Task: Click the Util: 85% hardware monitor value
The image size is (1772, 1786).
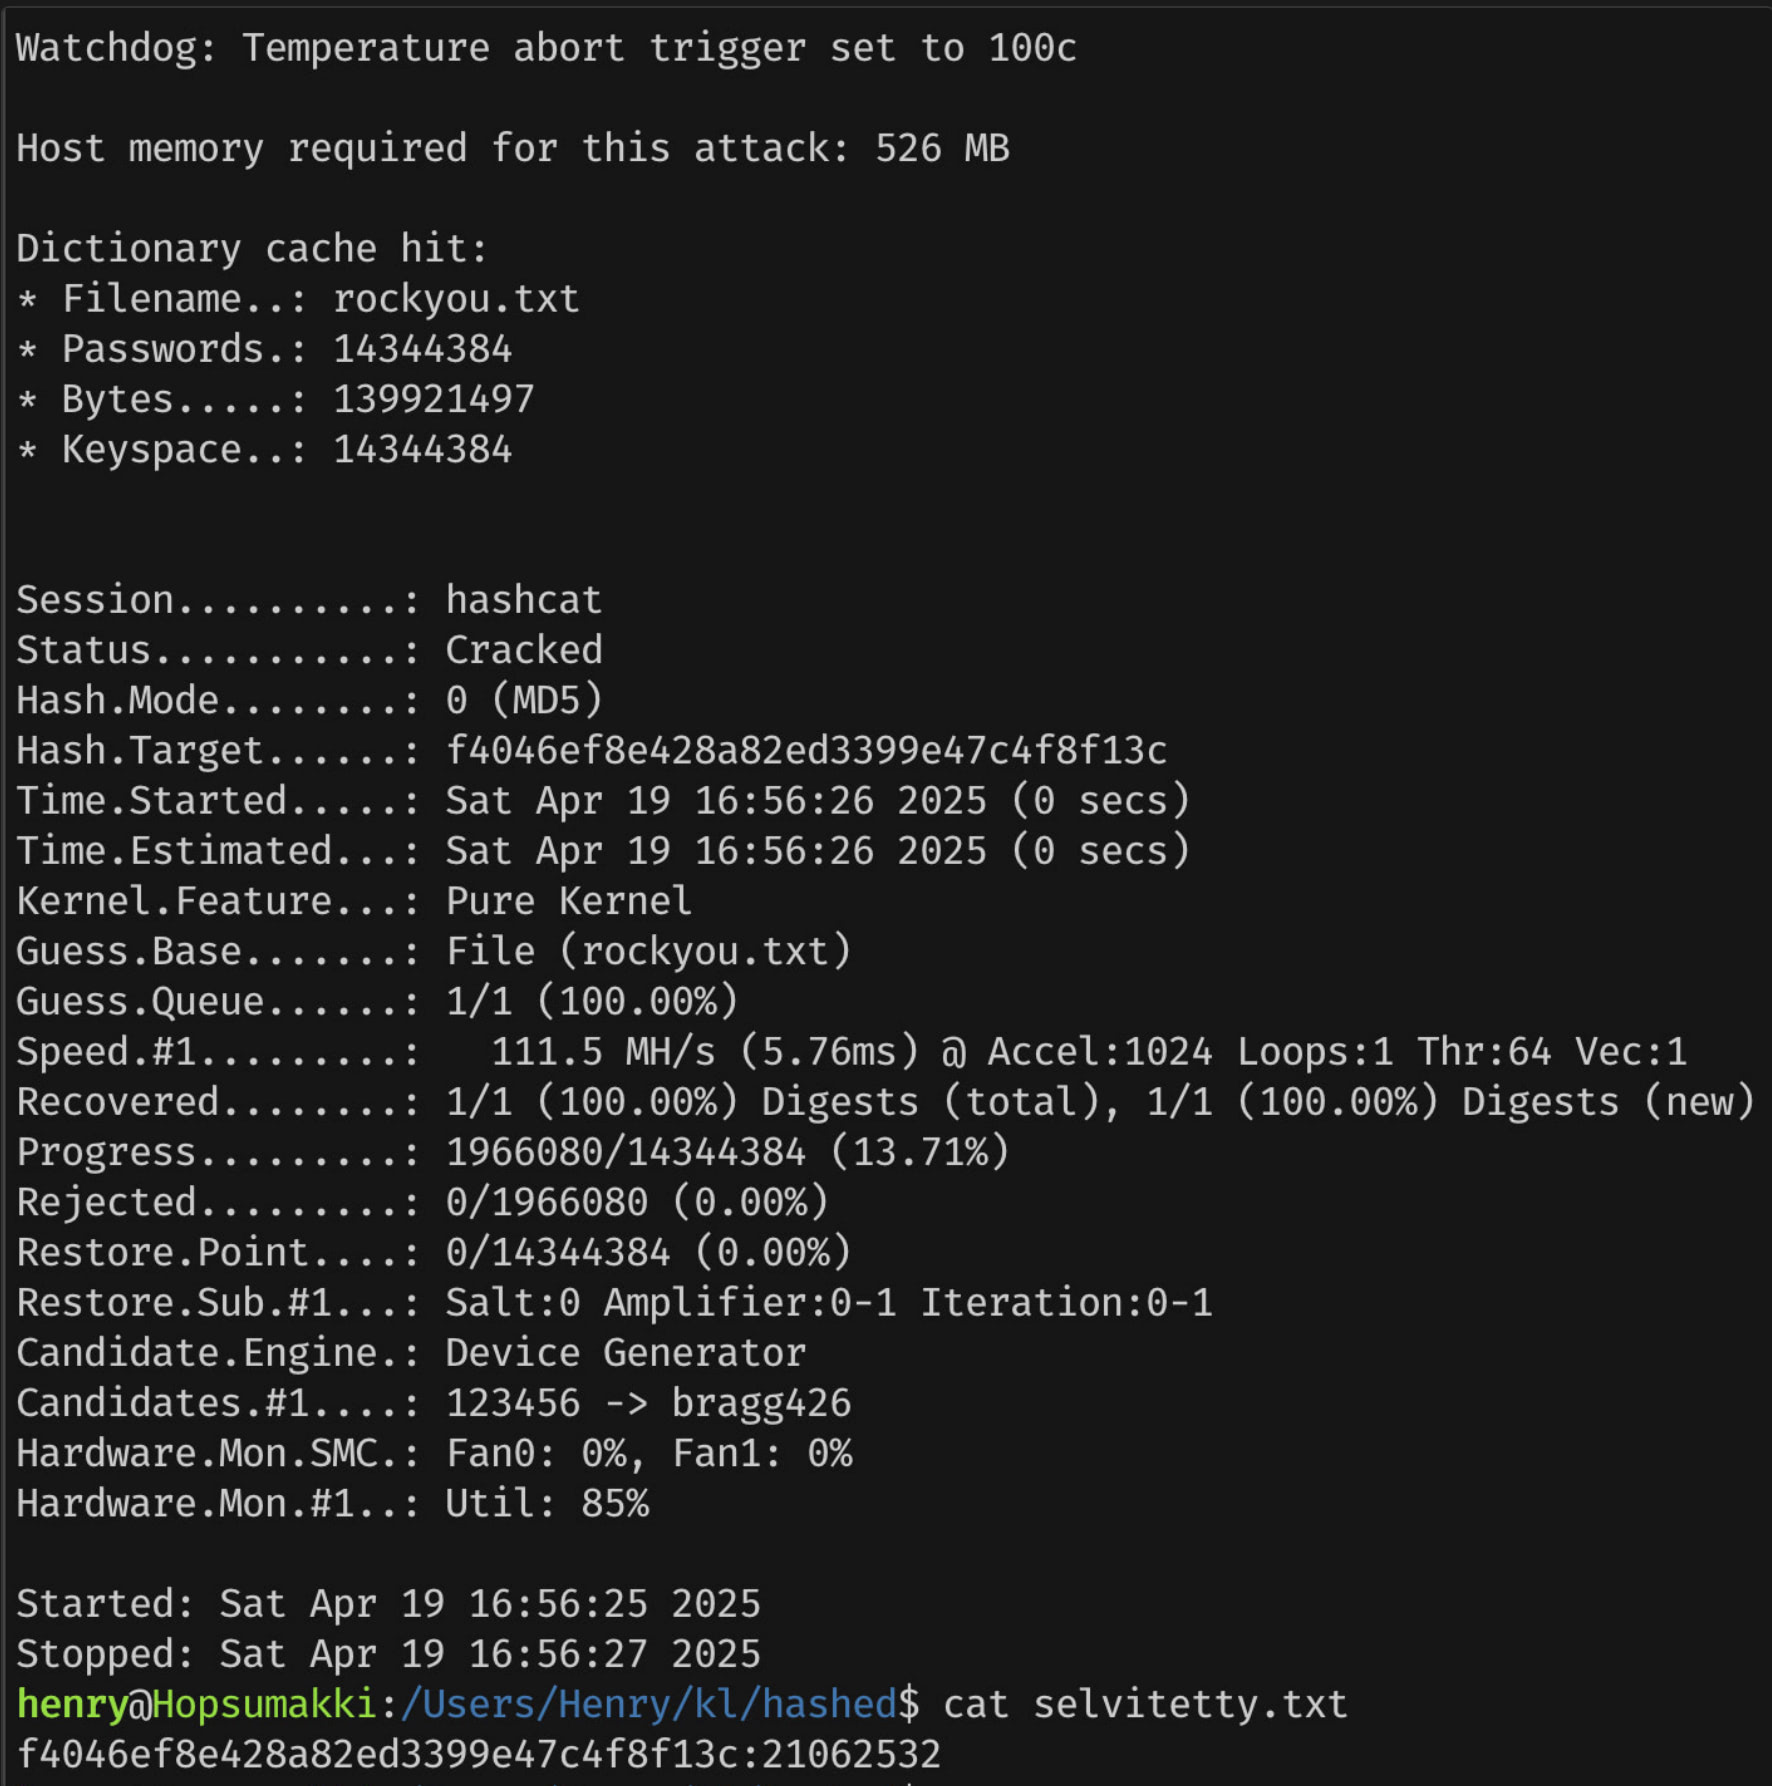Action: tap(547, 1503)
